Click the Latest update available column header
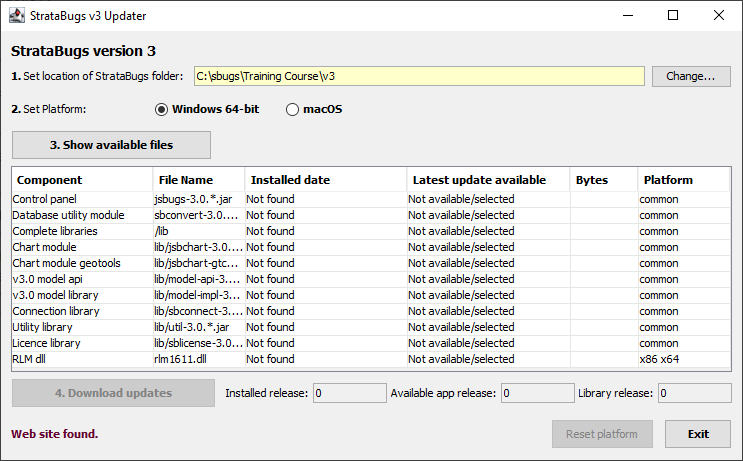This screenshot has width=743, height=461. (488, 180)
